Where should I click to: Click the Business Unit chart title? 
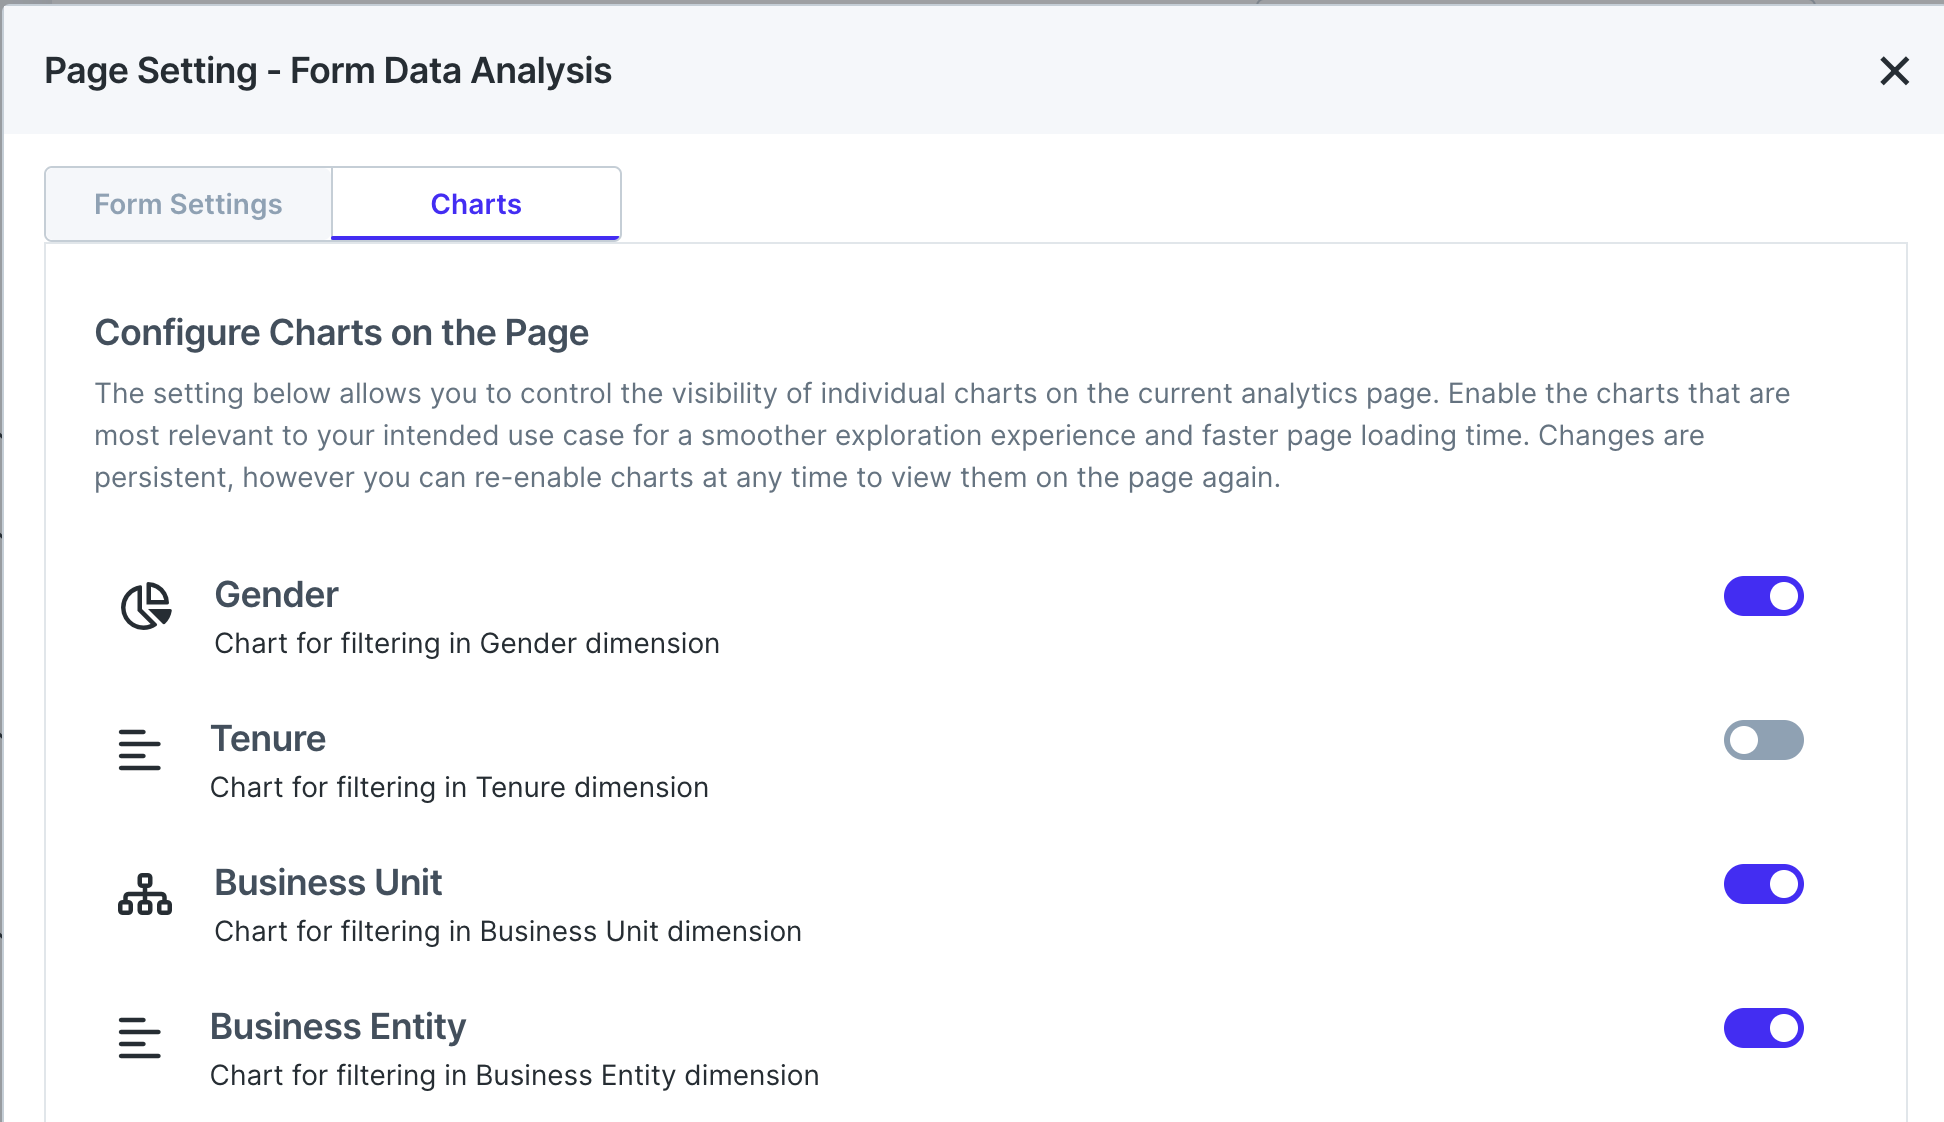point(328,883)
